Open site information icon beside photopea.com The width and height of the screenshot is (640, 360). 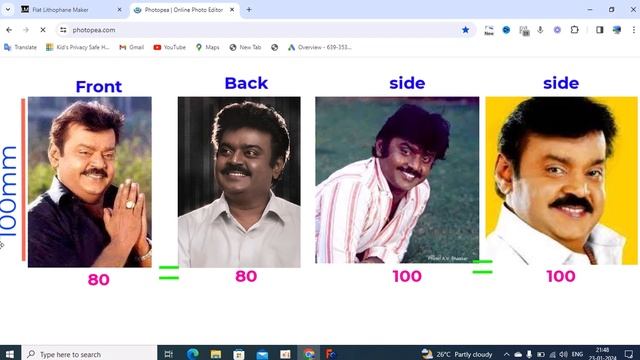pos(63,30)
